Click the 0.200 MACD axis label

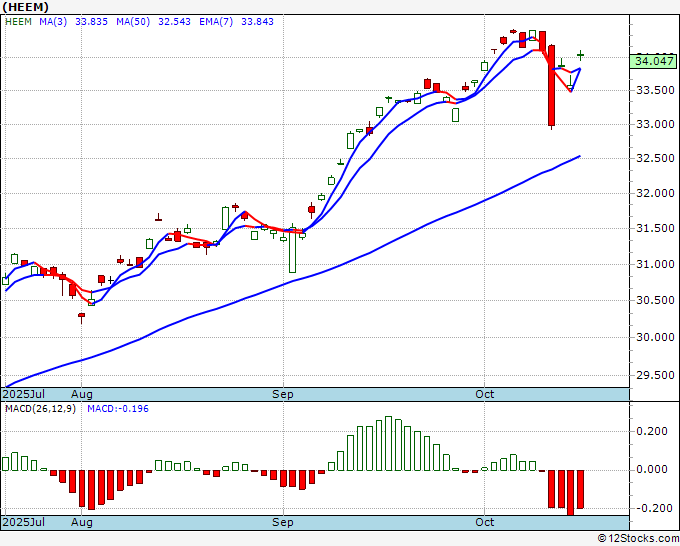[652, 431]
